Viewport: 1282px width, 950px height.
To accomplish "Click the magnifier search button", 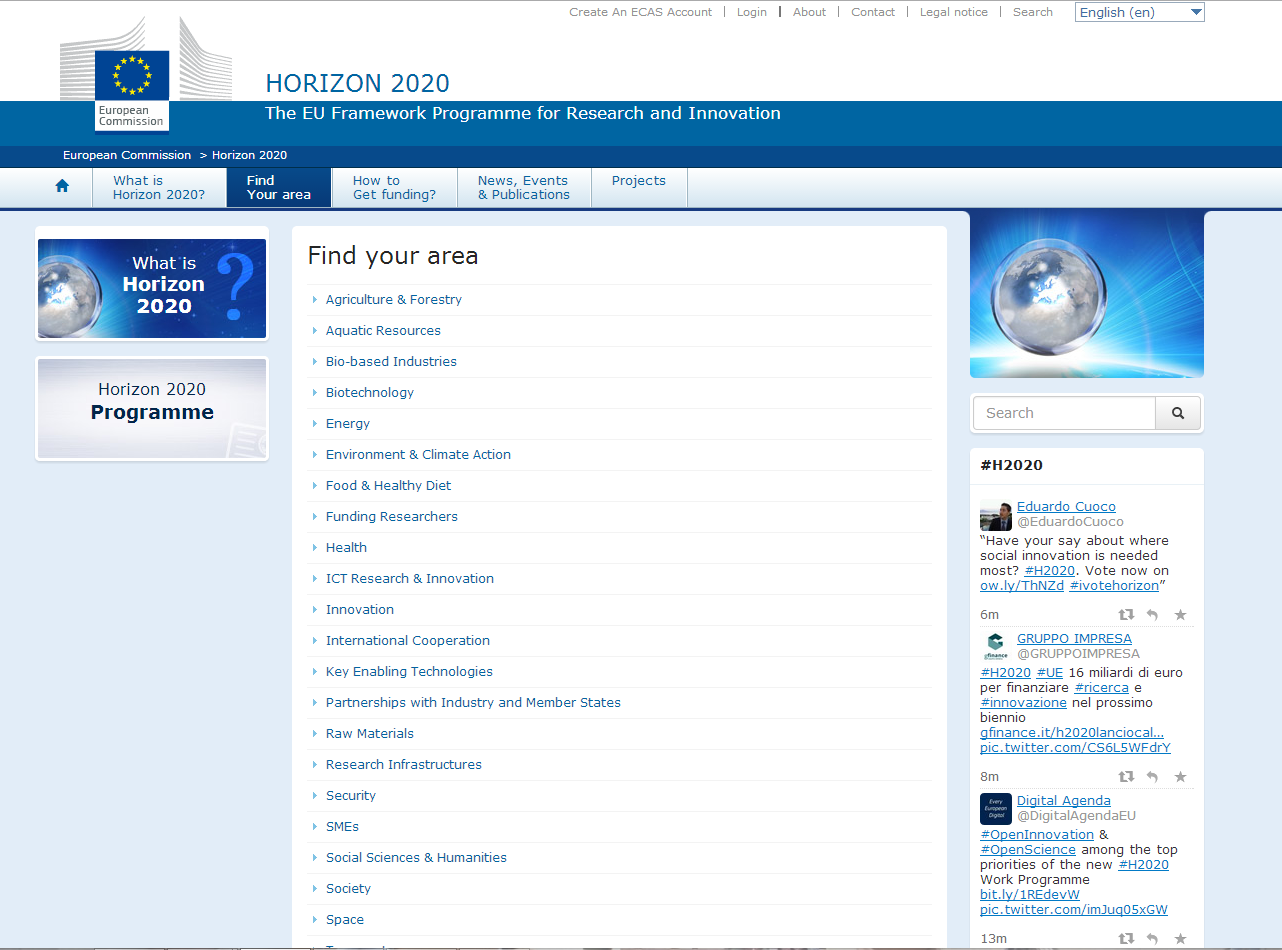I will tap(1178, 413).
